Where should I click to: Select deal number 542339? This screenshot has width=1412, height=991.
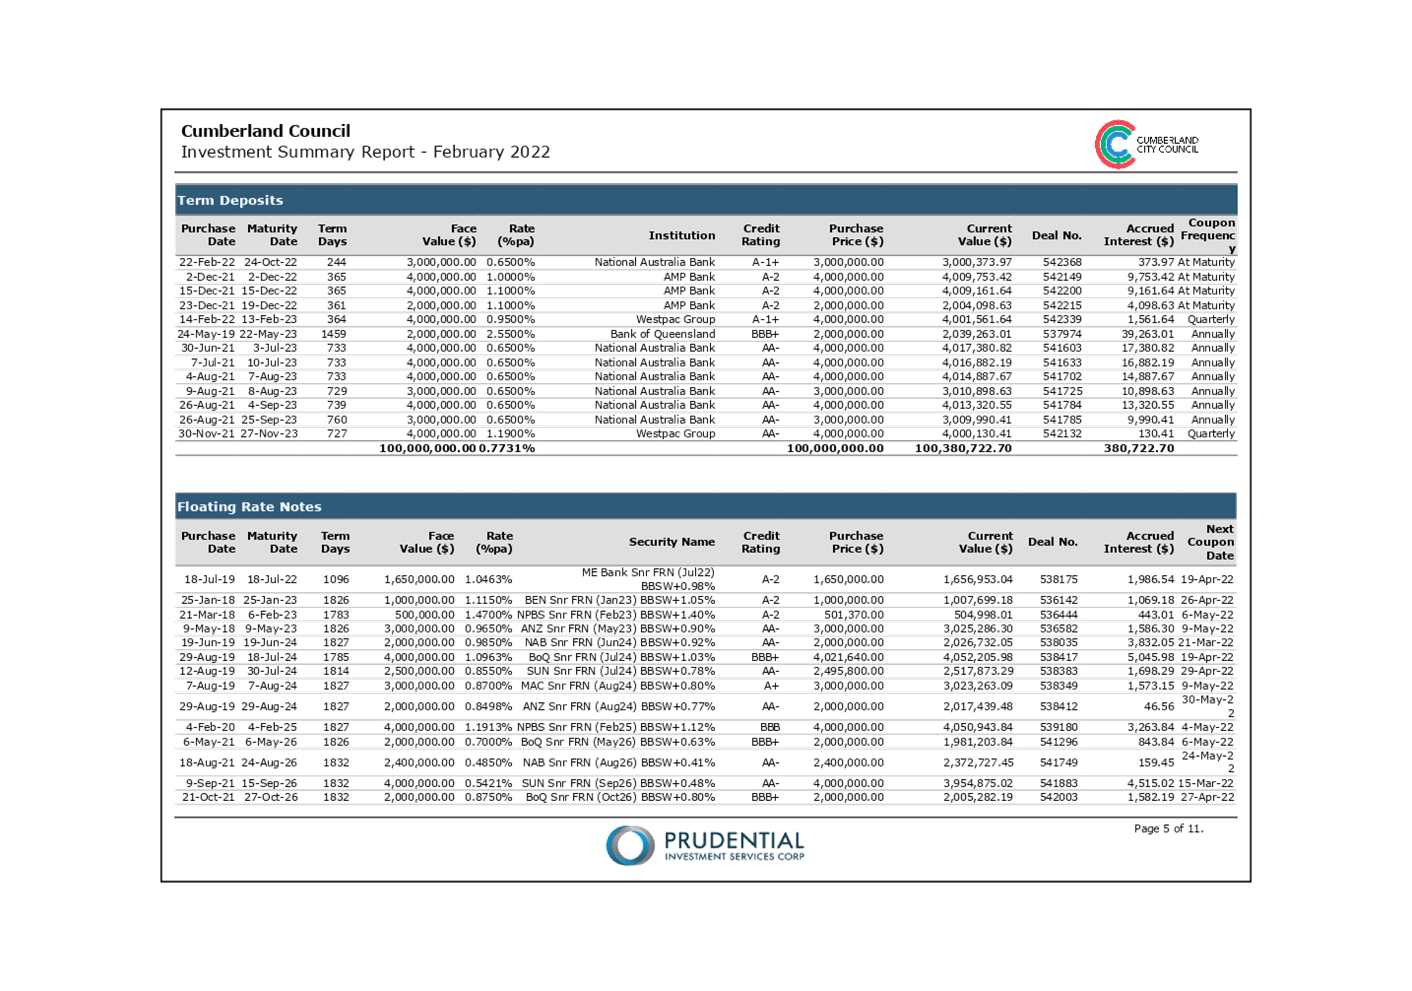click(x=1061, y=319)
